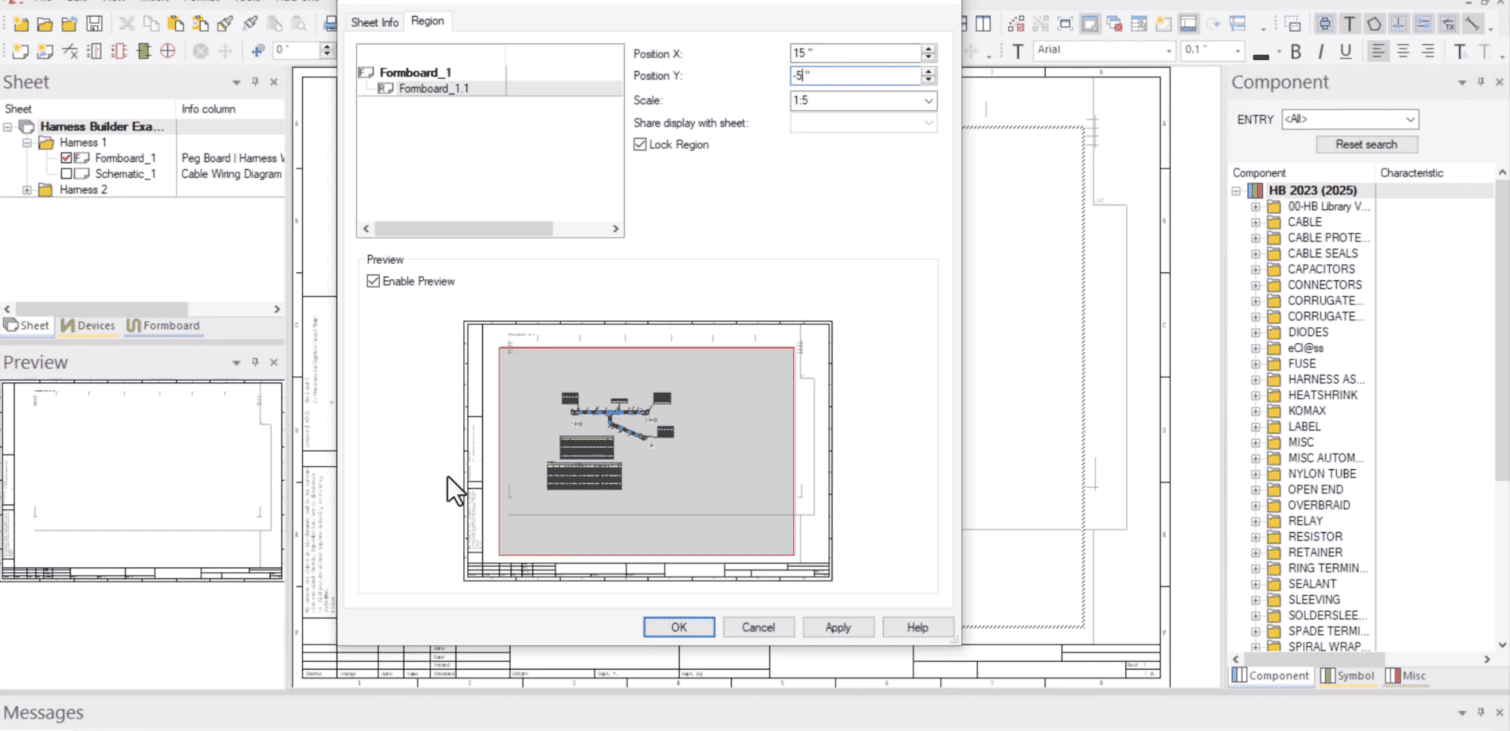1510x731 pixels.
Task: Click the Reset search button
Action: click(x=1365, y=144)
